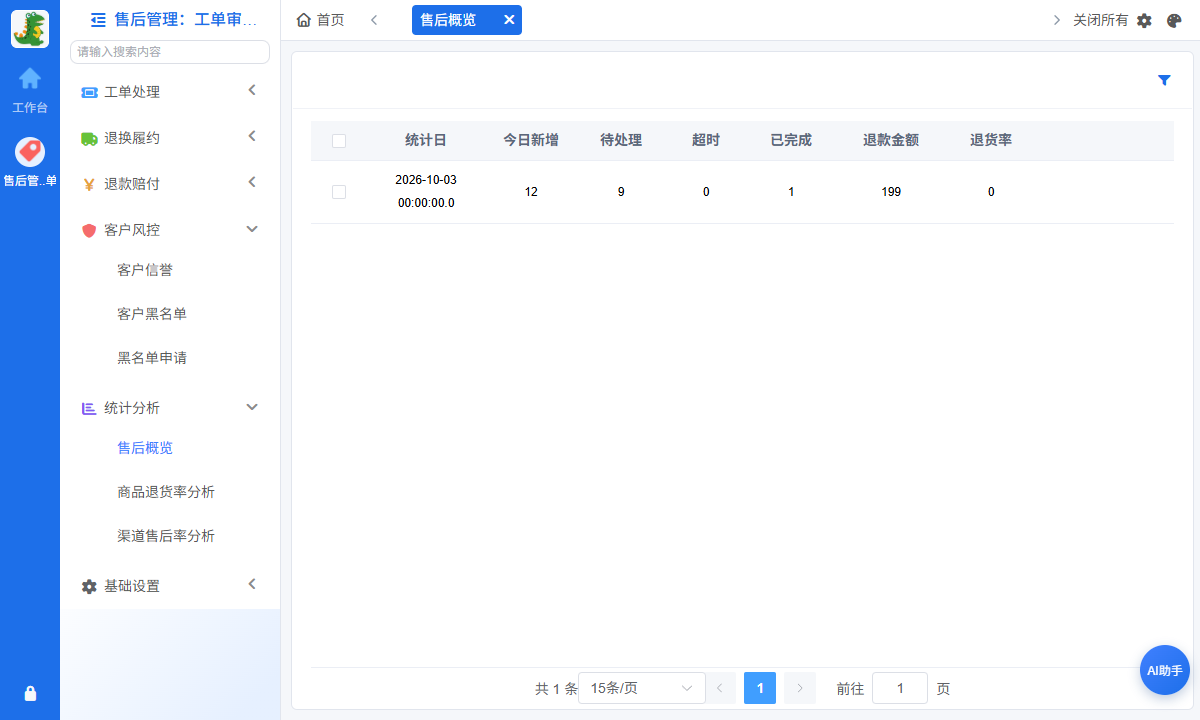
Task: Expand the 退款赔付 menu chevron
Action: tap(252, 182)
